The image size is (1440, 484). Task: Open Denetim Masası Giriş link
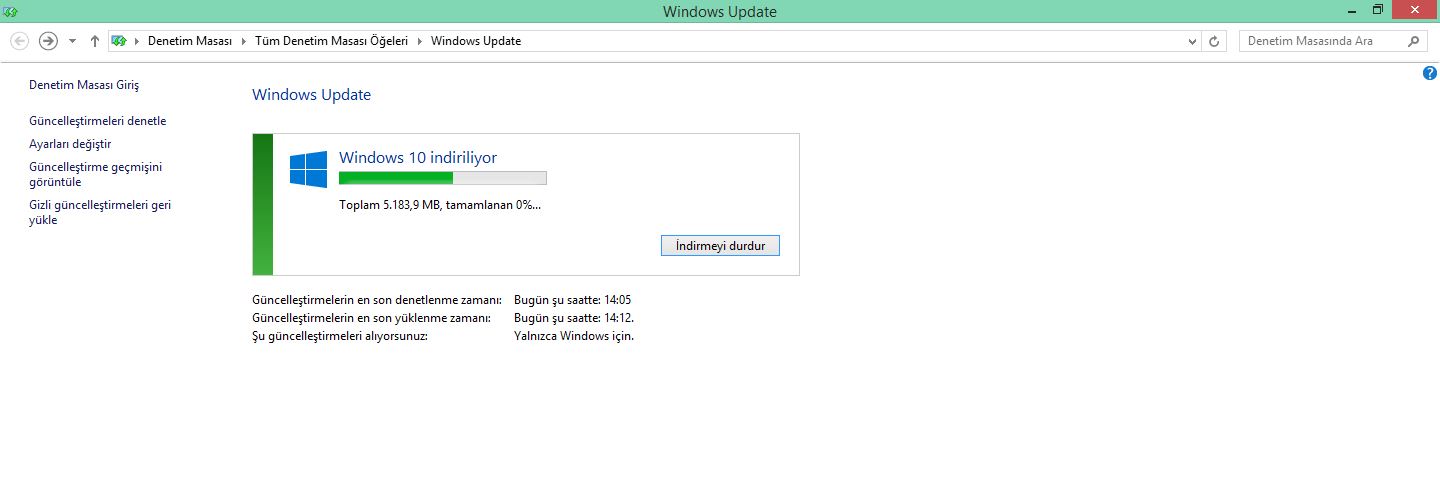tap(84, 85)
